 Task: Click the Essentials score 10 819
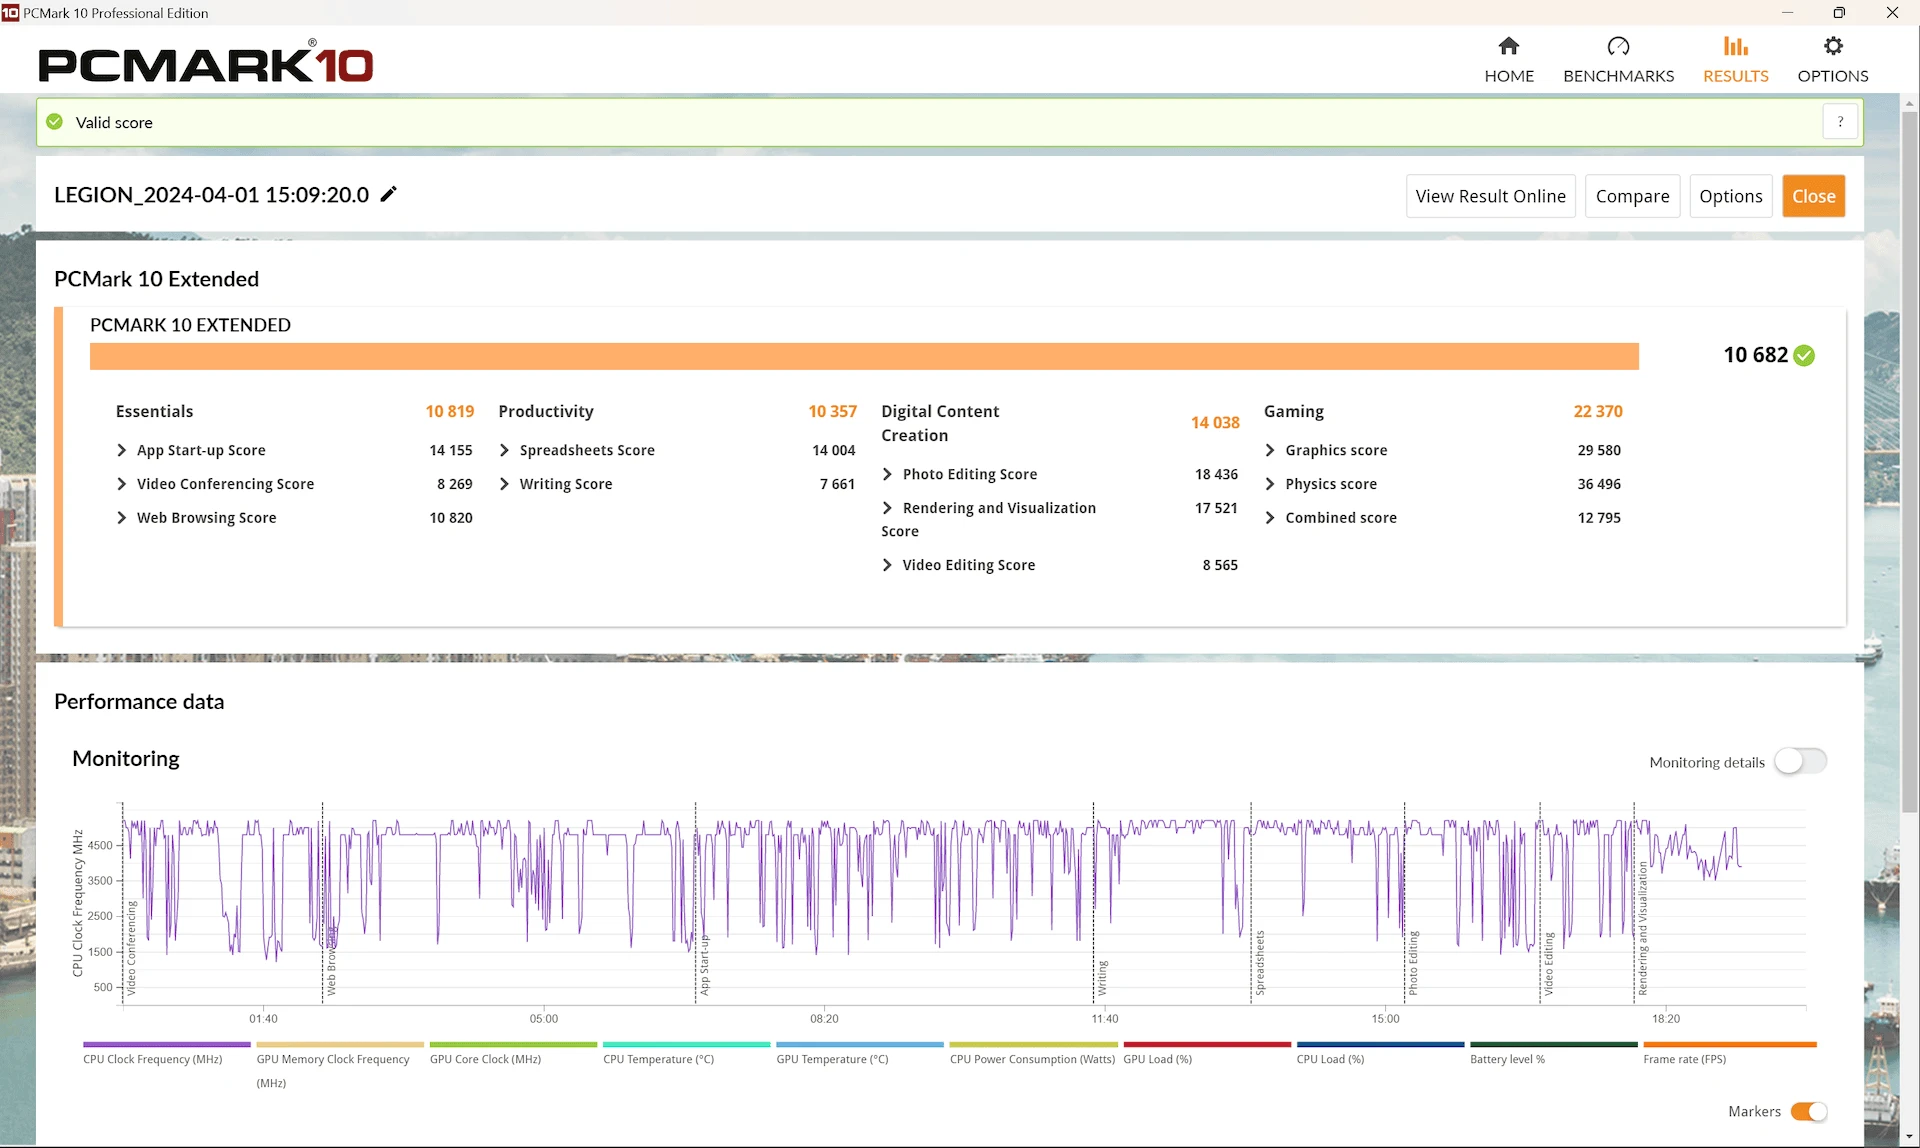[449, 411]
